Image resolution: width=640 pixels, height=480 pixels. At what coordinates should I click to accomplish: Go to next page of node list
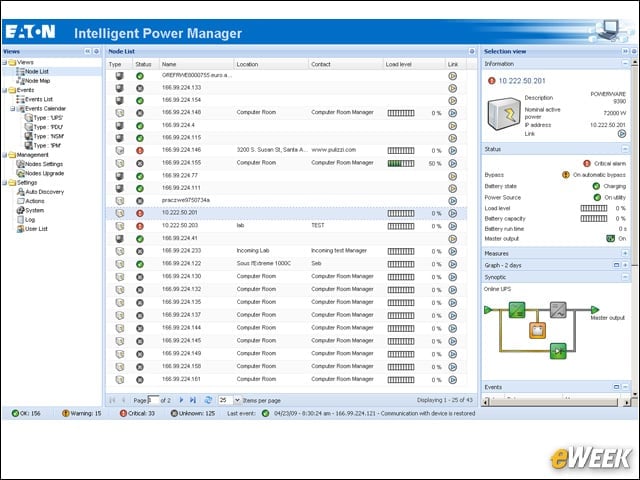tap(182, 400)
